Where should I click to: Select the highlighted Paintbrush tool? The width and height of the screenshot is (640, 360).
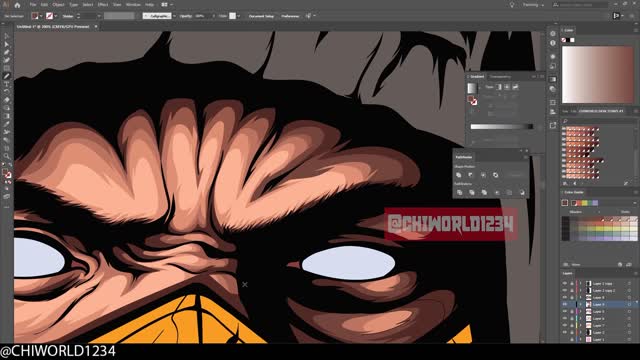point(7,76)
